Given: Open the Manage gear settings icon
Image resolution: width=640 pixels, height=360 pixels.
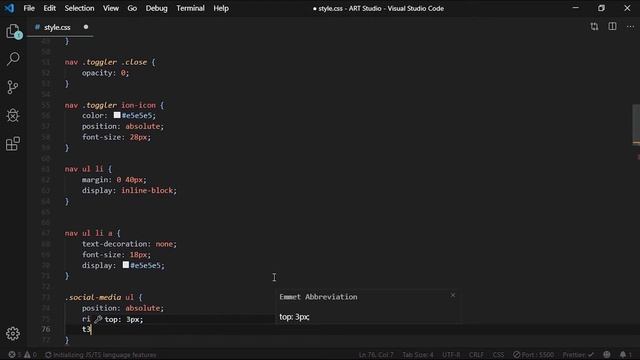Looking at the screenshot, I should [x=13, y=334].
